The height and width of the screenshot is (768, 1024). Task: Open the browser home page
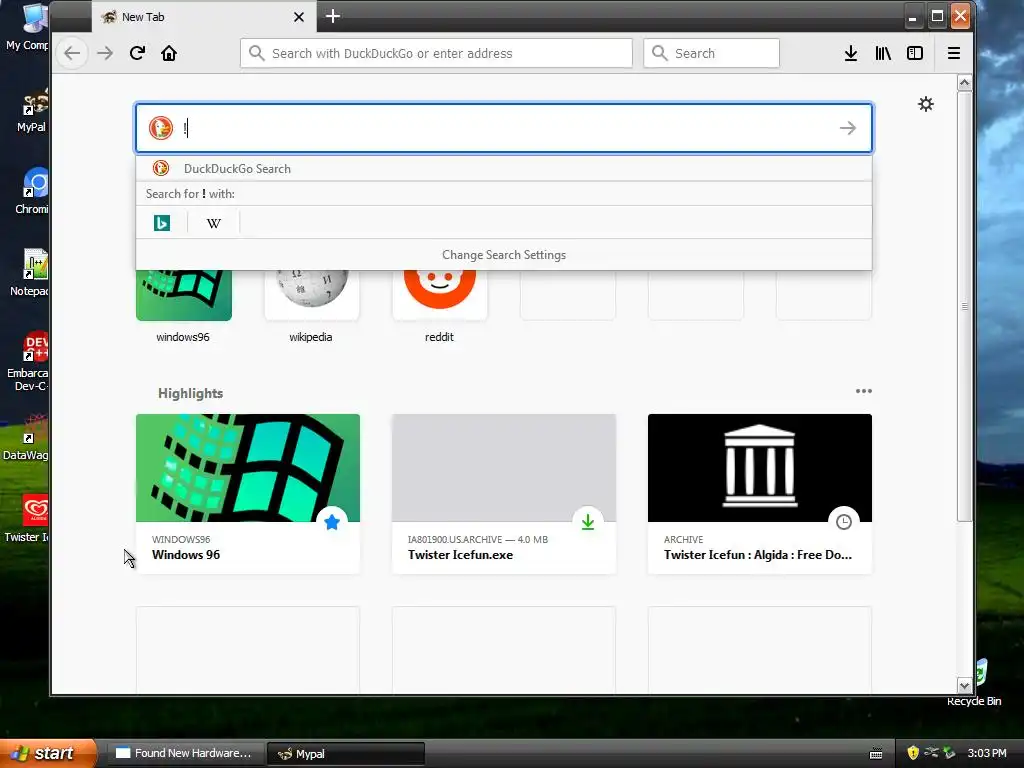point(169,54)
